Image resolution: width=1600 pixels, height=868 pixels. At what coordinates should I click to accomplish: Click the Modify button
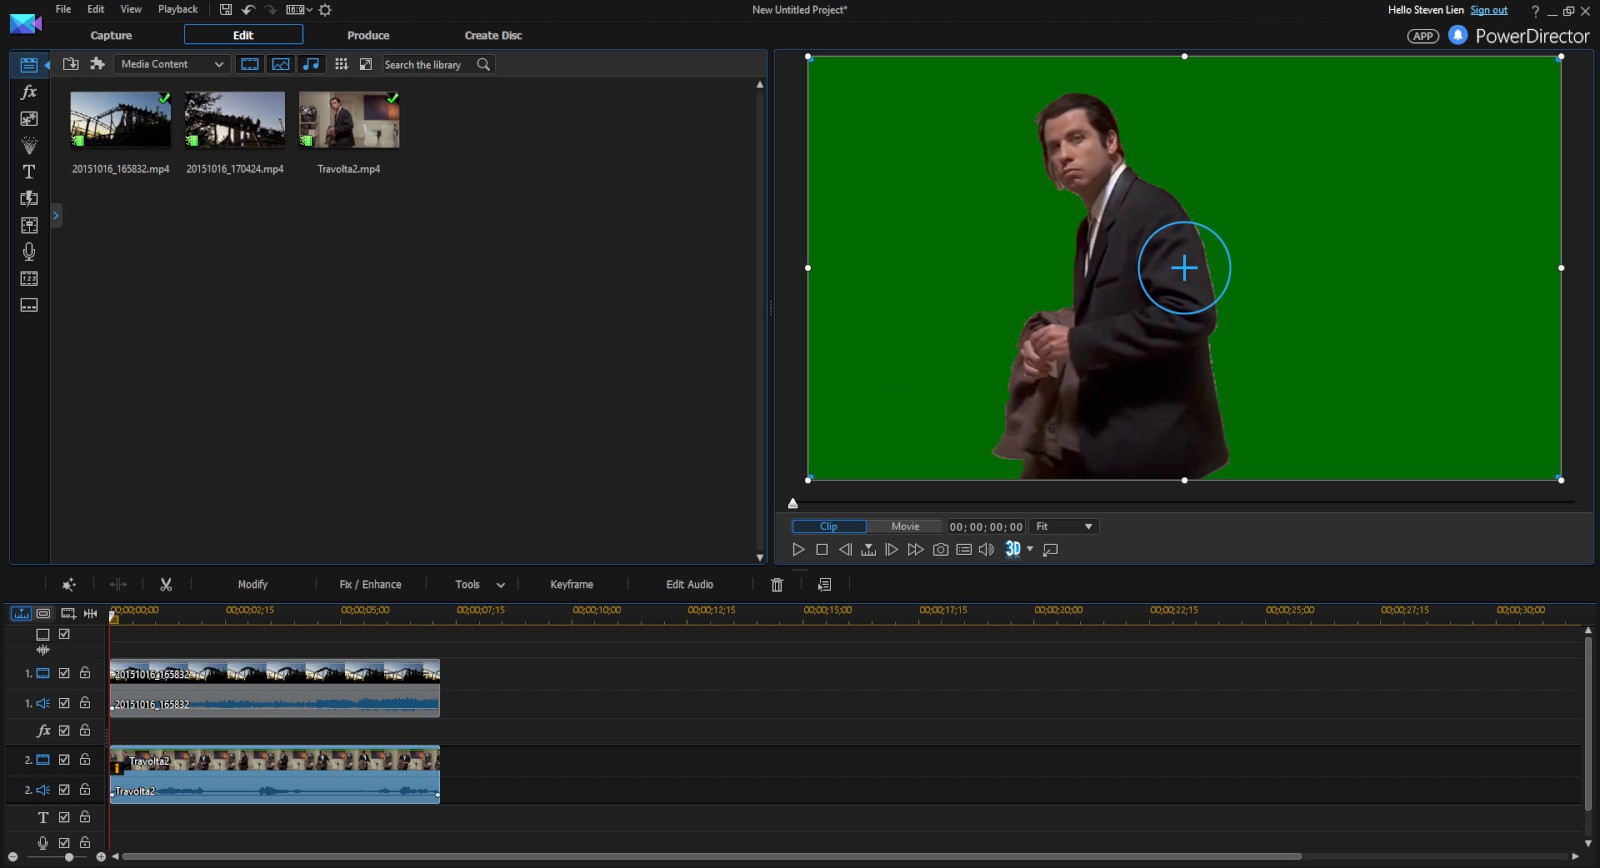[253, 584]
